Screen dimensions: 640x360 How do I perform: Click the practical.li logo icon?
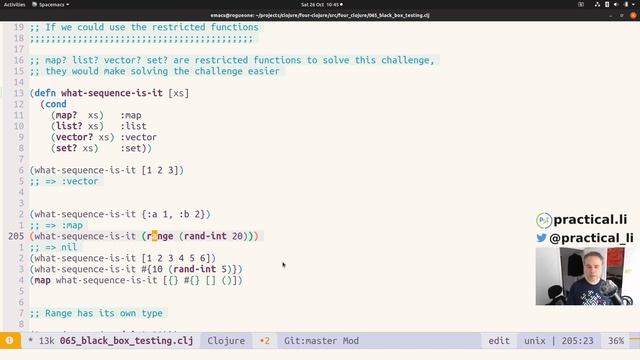544,220
